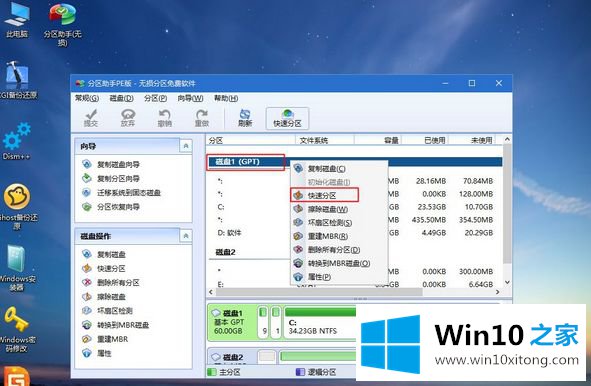Click the 刷新 (refresh) toolbar icon
This screenshot has height=386, width=591.
(x=245, y=118)
